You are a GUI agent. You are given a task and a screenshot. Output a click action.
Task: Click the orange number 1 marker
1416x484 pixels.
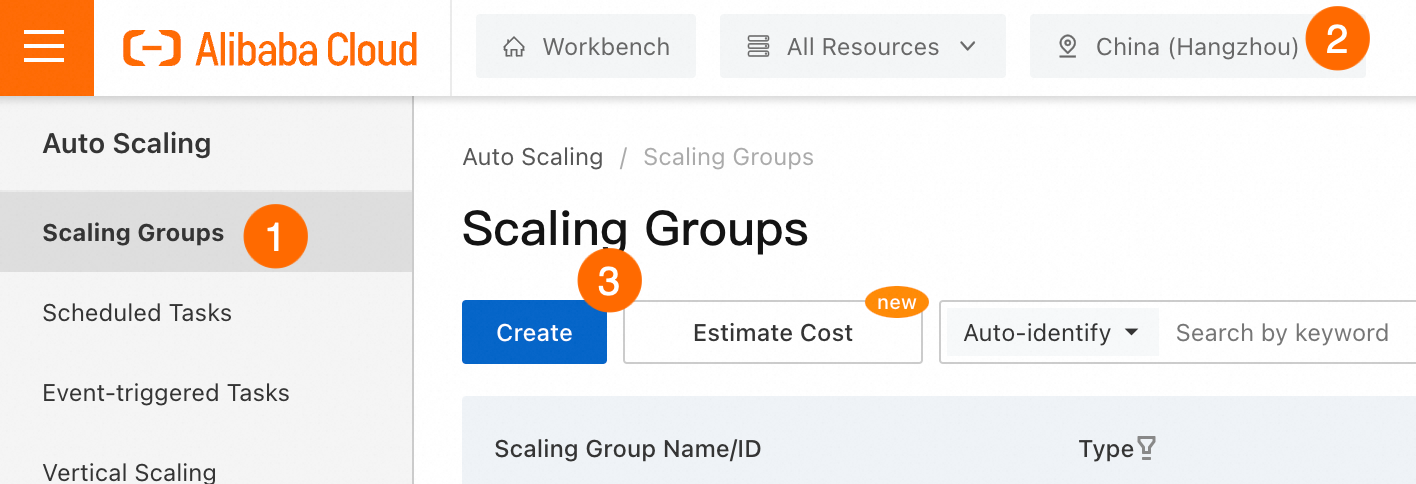pyautogui.click(x=275, y=236)
